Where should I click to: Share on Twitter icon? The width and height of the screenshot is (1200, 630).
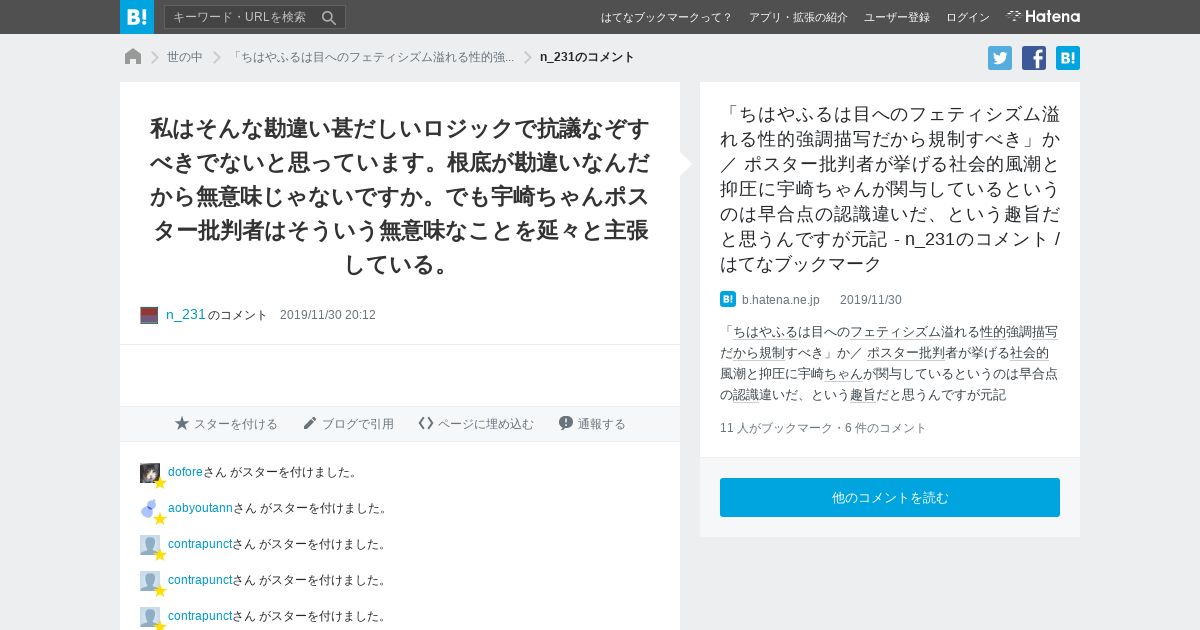1000,58
